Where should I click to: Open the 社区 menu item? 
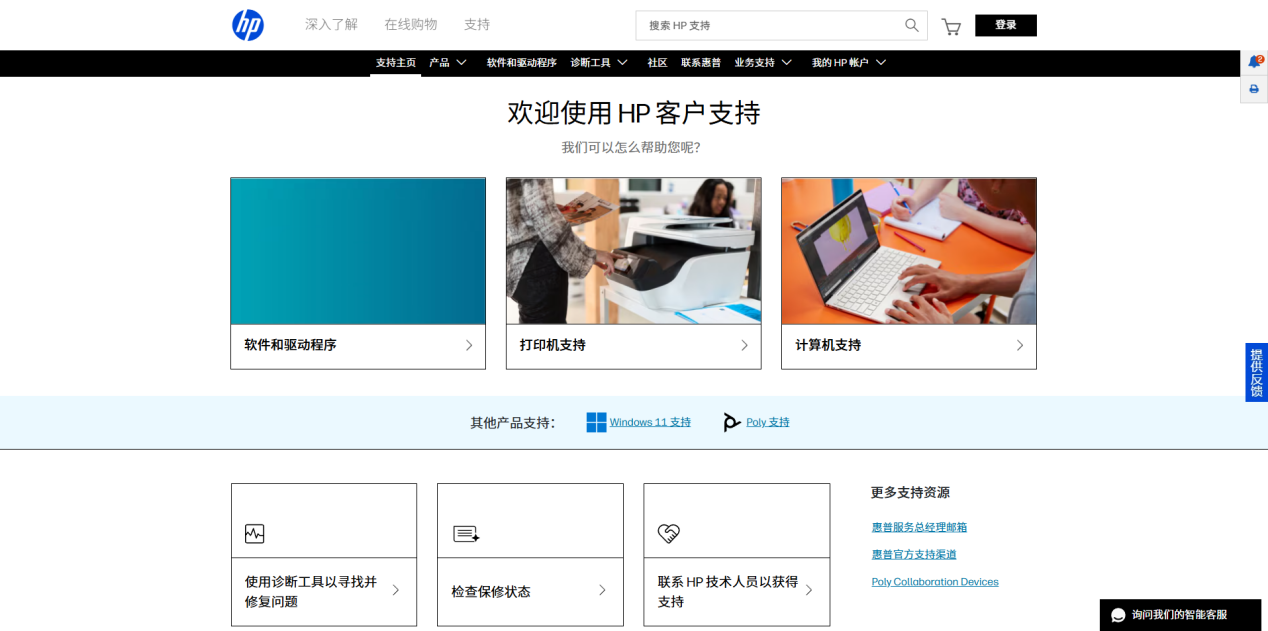click(x=657, y=62)
